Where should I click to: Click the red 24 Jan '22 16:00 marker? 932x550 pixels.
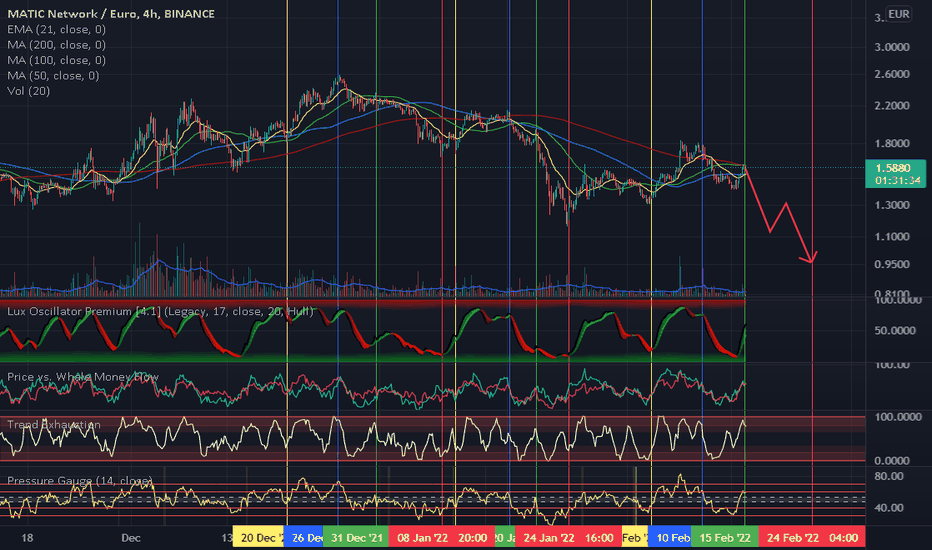568,538
